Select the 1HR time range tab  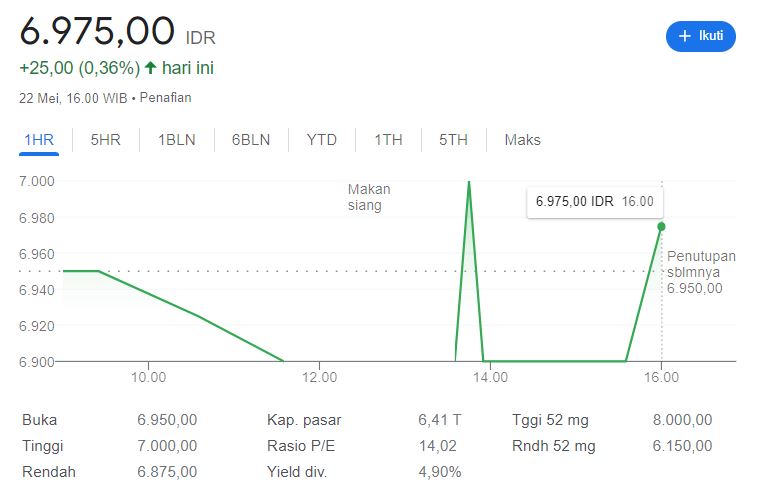[x=39, y=140]
